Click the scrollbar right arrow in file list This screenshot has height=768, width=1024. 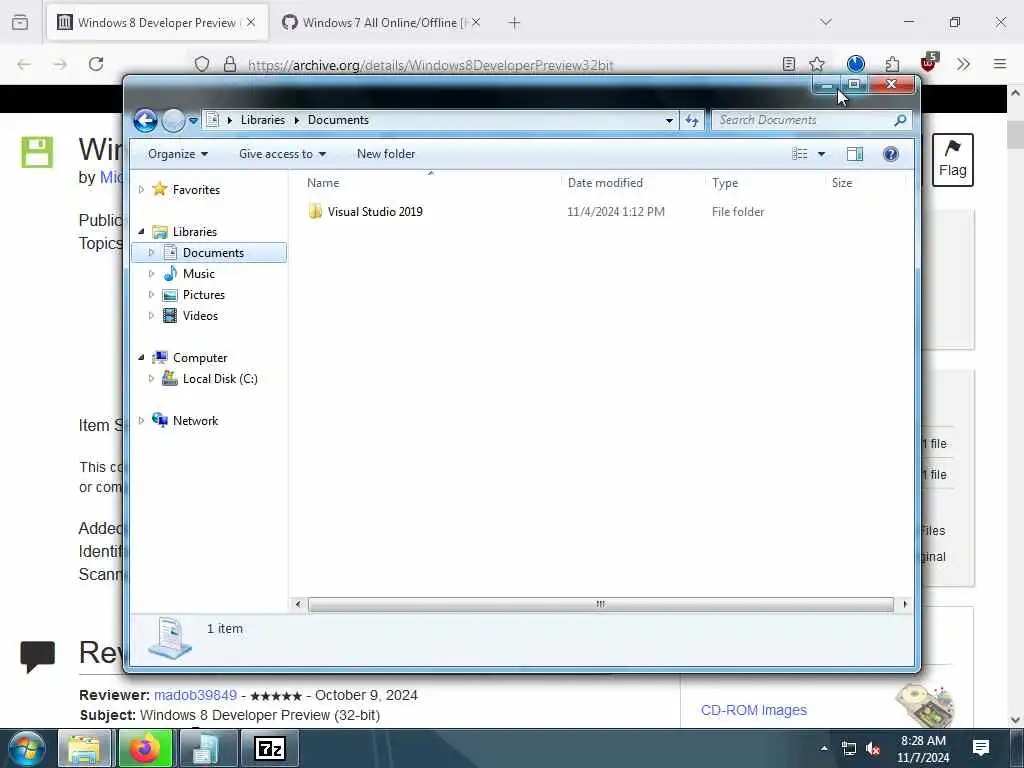[904, 605]
